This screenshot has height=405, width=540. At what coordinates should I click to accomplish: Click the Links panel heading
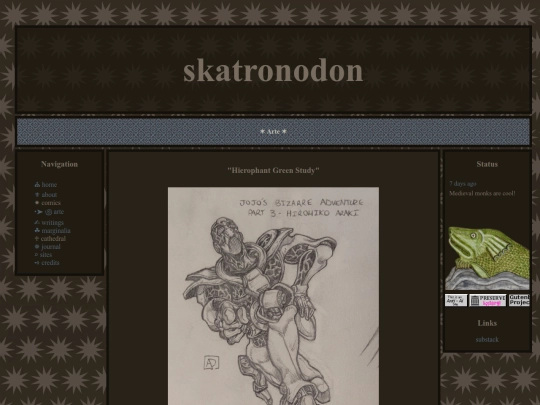487,323
